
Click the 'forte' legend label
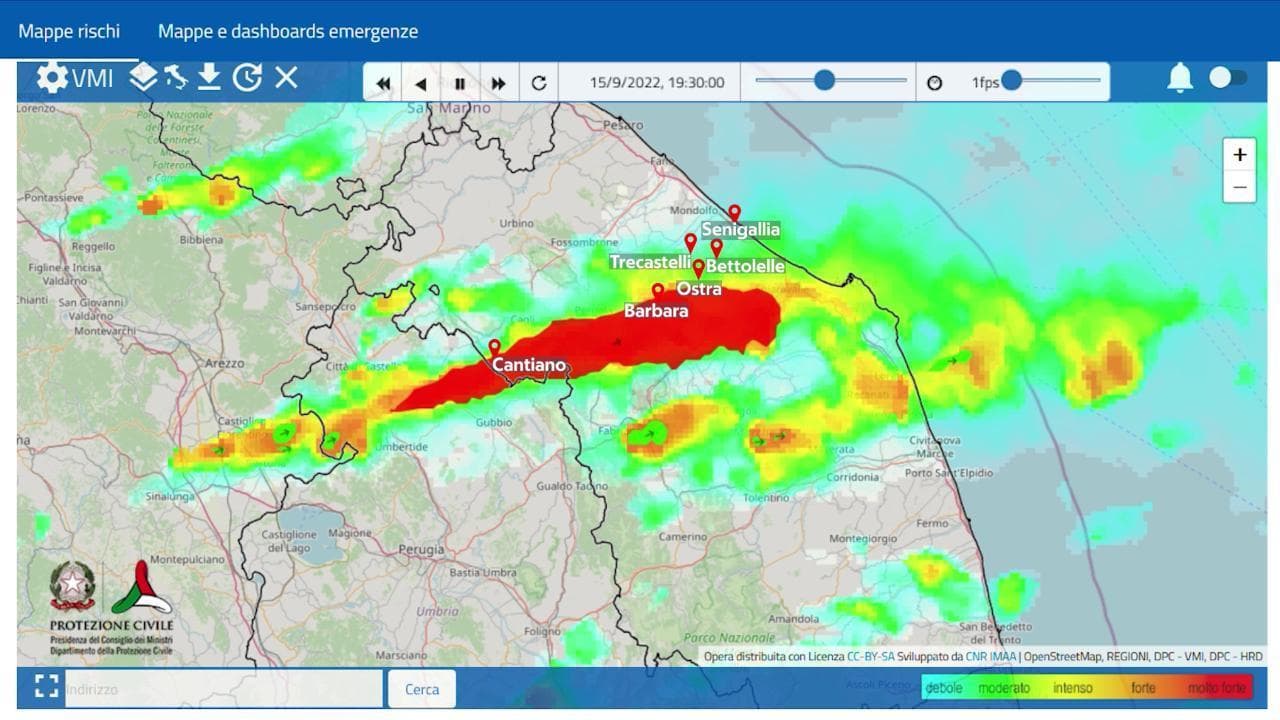click(x=1143, y=688)
